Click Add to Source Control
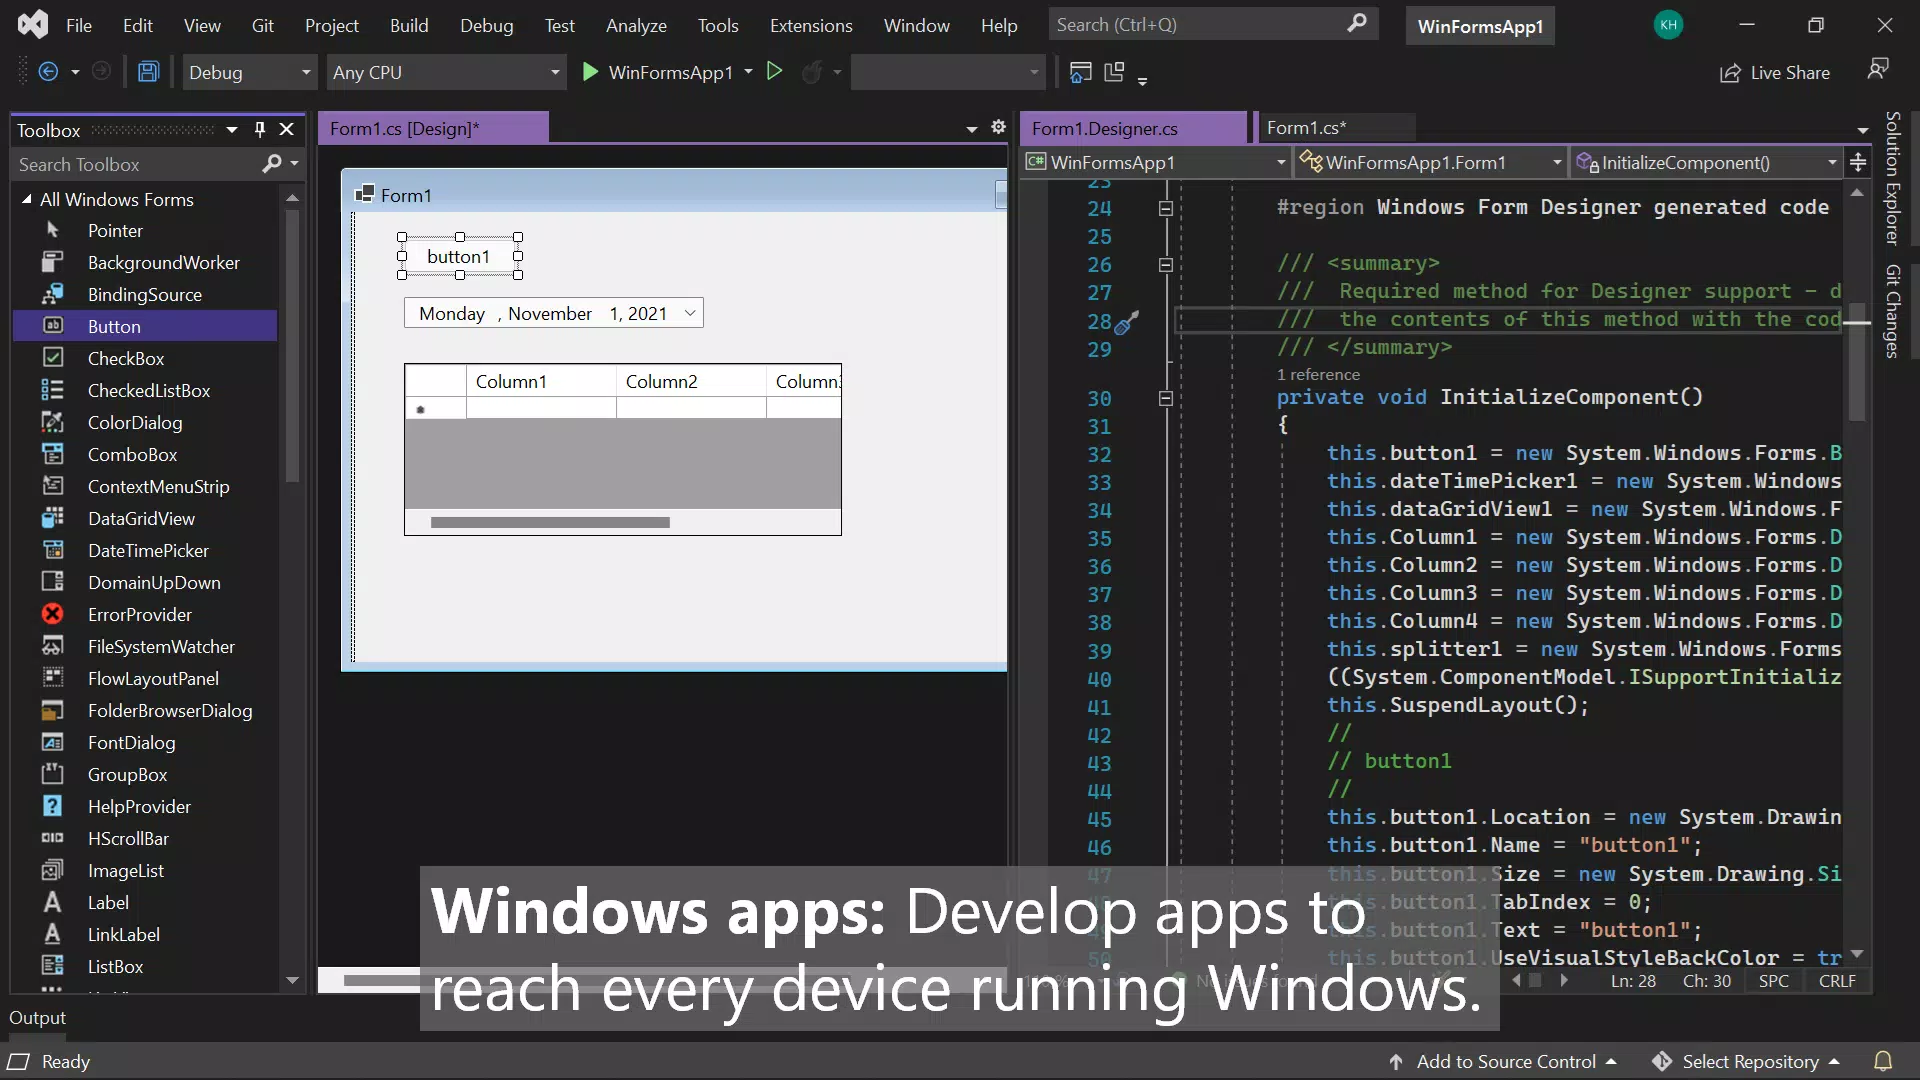Screen dimensions: 1920x1080 tap(1503, 1061)
